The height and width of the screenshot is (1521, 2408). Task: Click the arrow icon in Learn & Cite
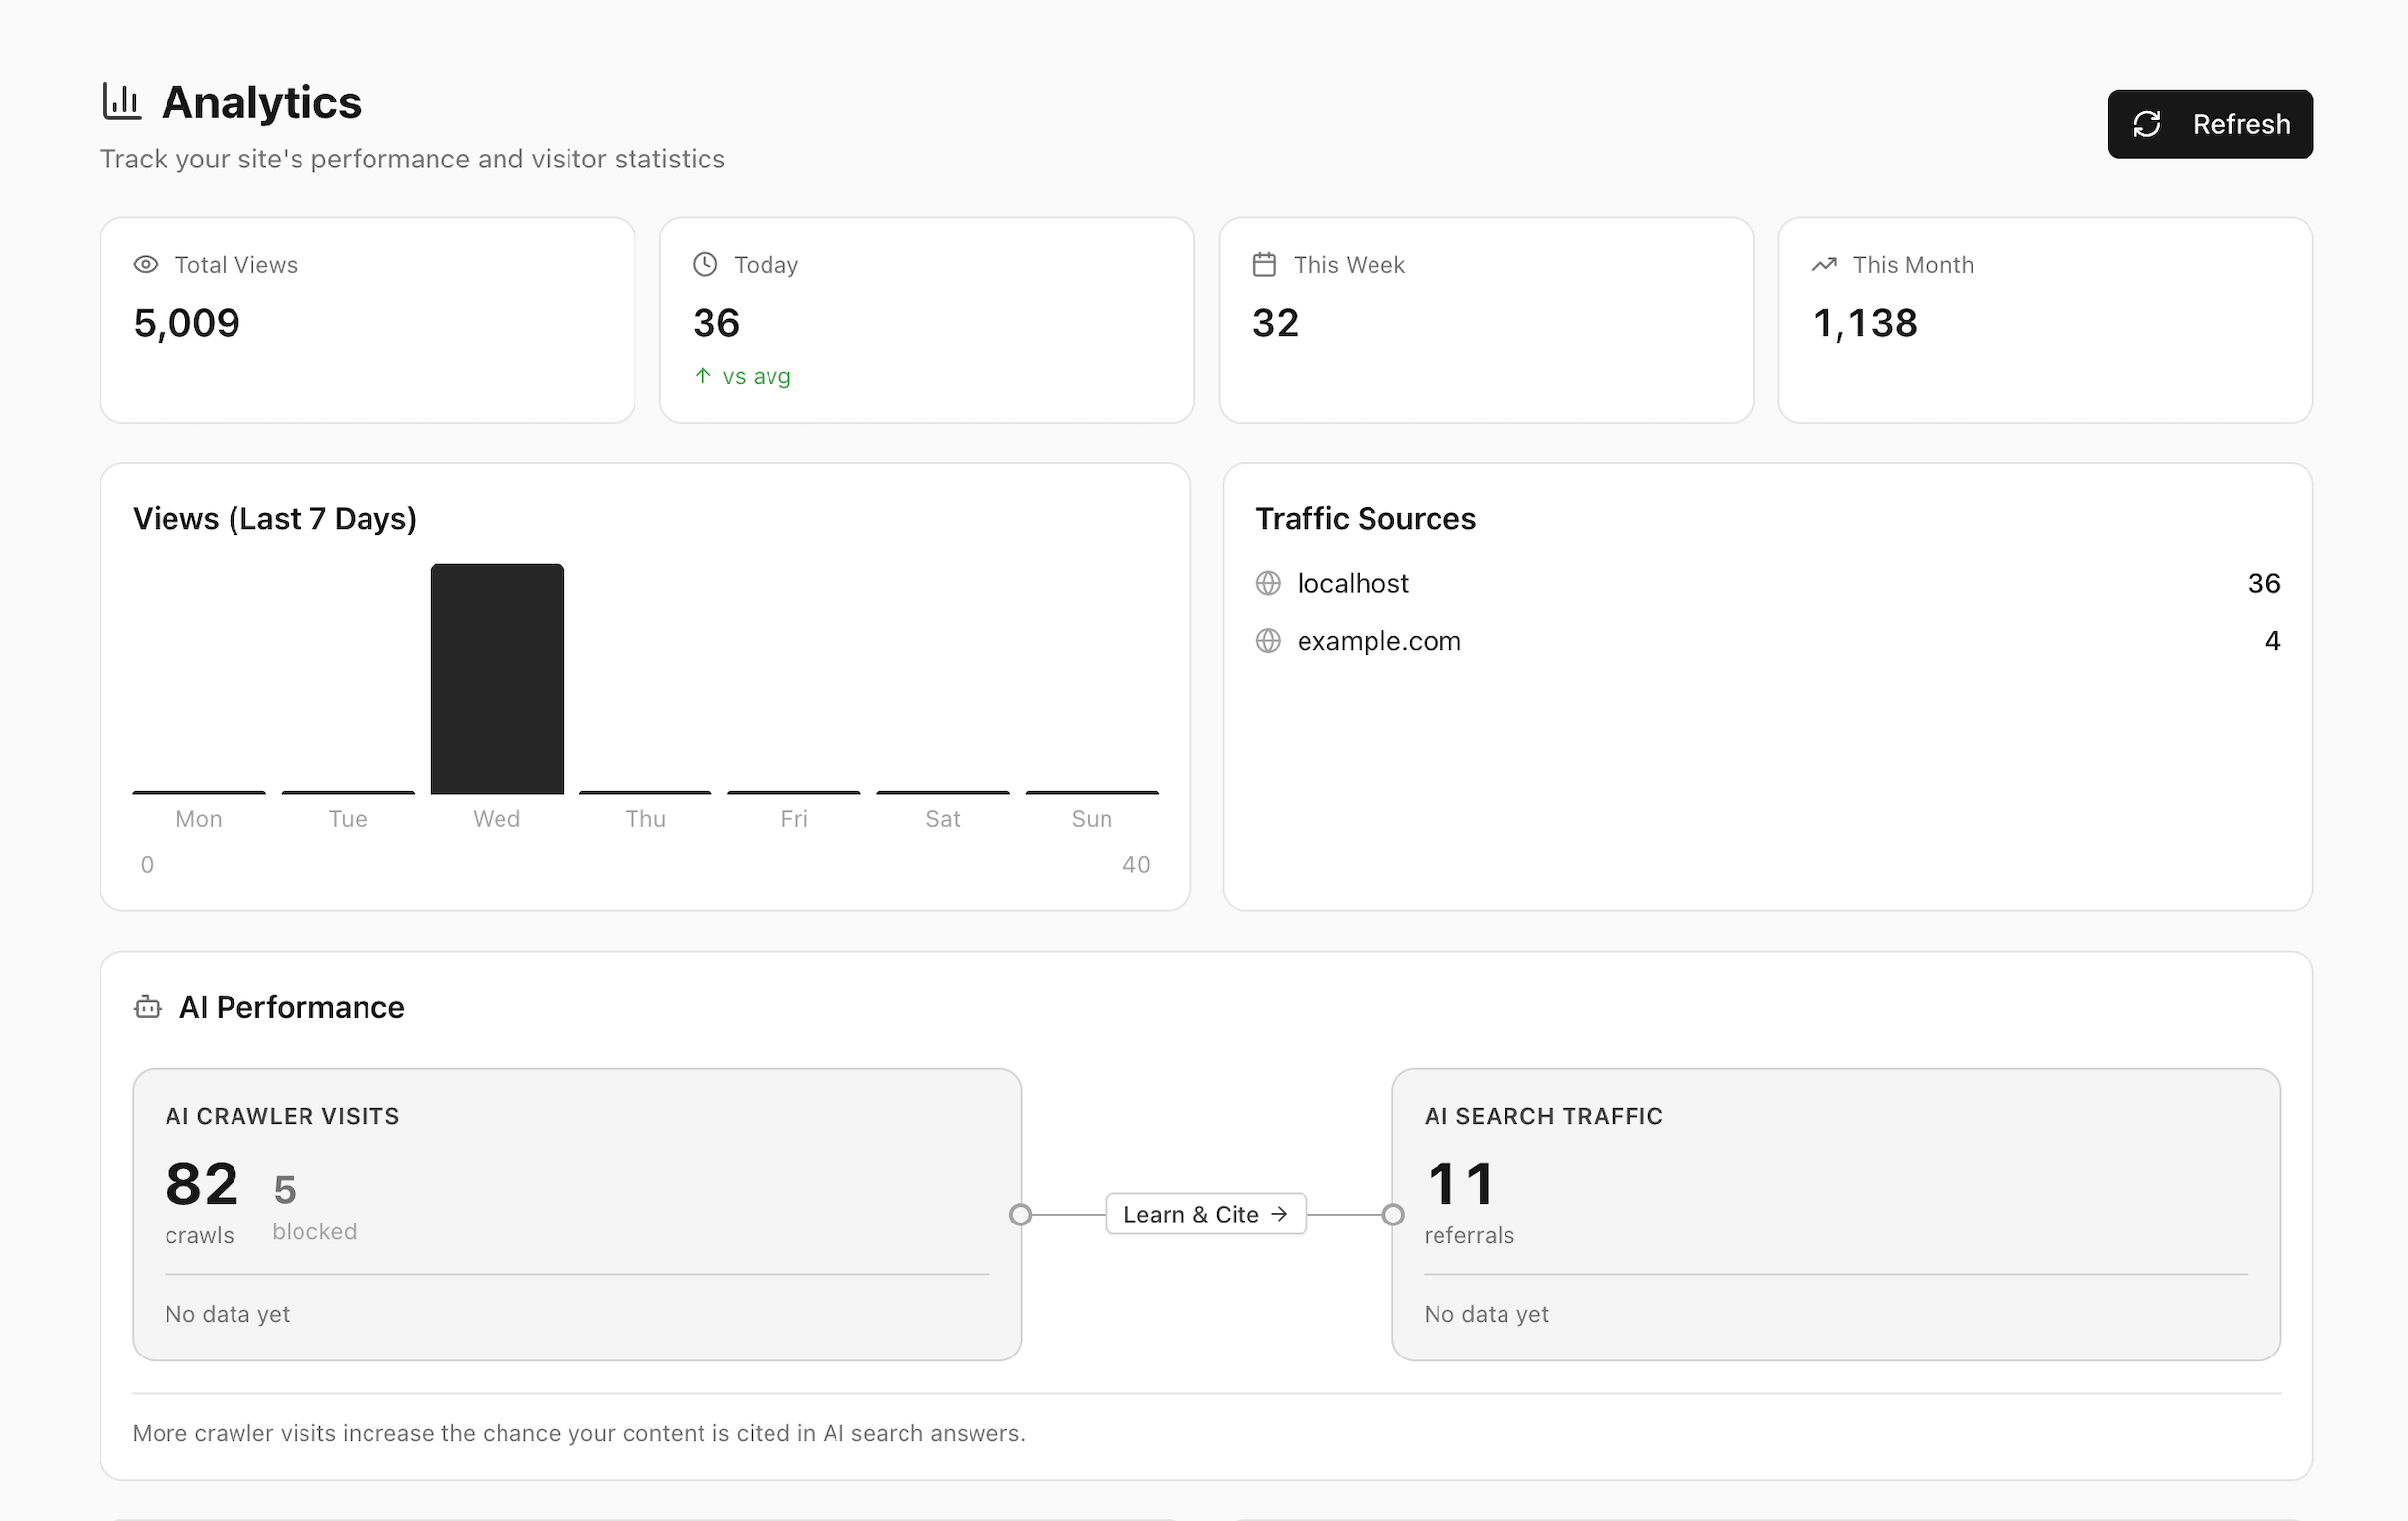[1279, 1214]
